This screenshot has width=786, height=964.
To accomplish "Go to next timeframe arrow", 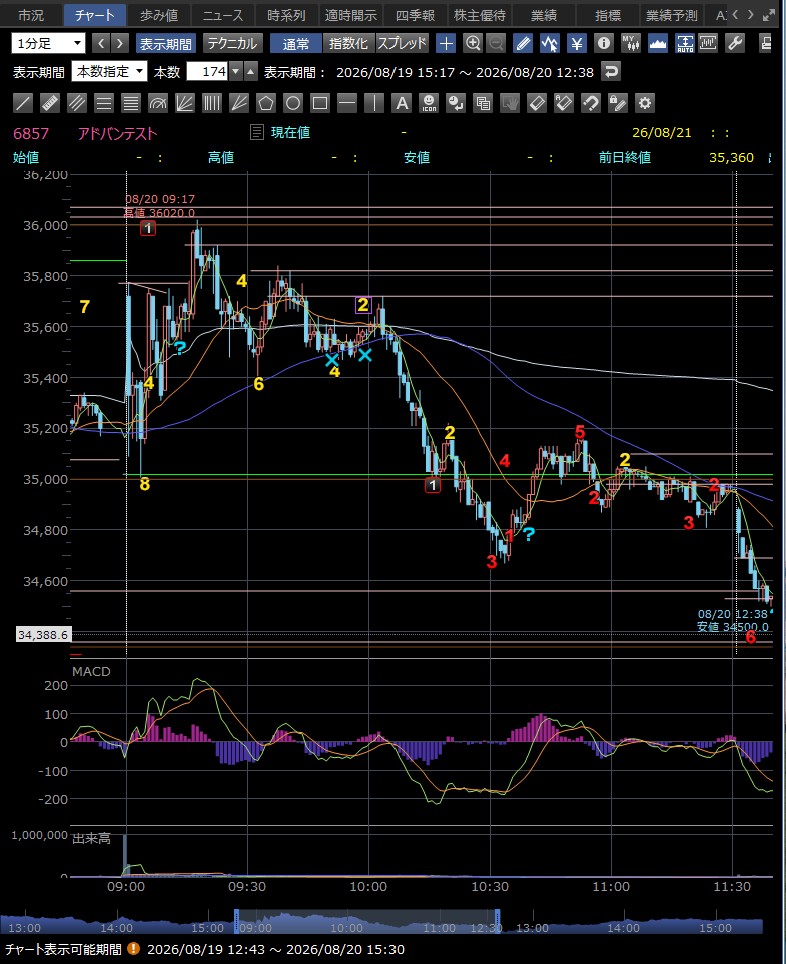I will pos(119,43).
